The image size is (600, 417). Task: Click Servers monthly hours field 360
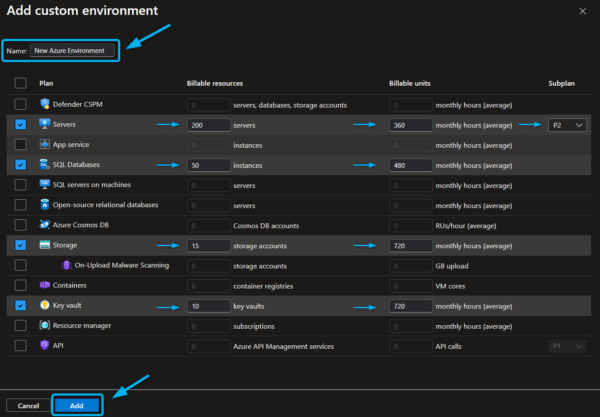click(411, 125)
